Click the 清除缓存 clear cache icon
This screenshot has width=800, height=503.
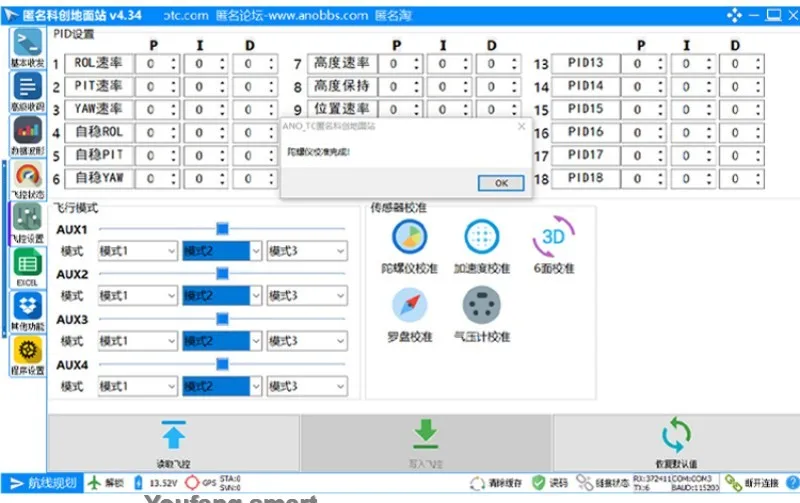tap(477, 483)
